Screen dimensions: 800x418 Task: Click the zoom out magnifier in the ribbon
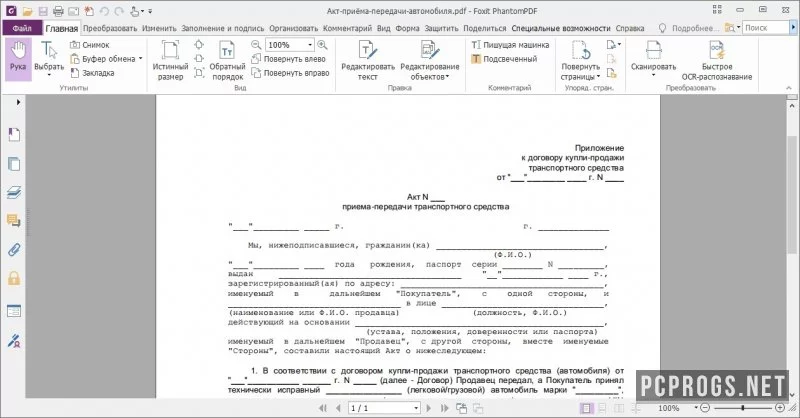256,45
